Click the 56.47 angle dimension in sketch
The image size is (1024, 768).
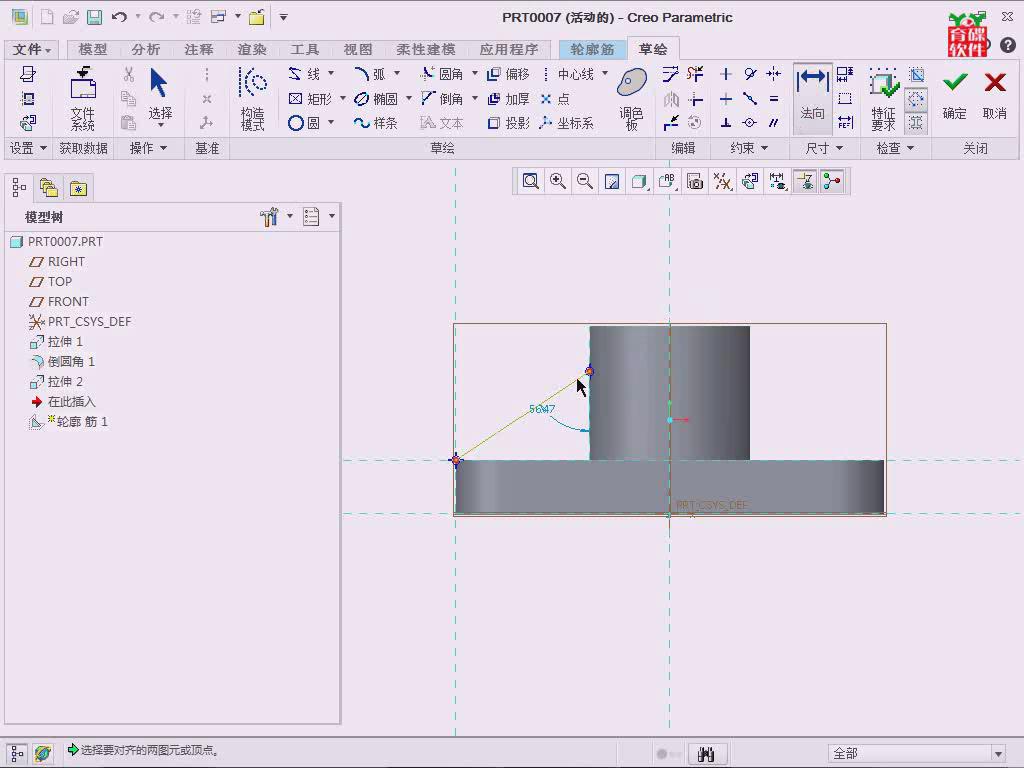click(542, 409)
